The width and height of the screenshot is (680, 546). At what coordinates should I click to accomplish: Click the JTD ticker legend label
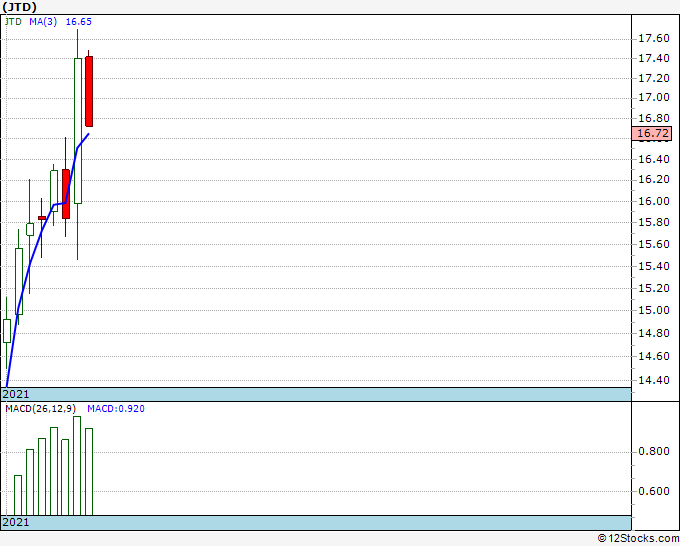(13, 22)
